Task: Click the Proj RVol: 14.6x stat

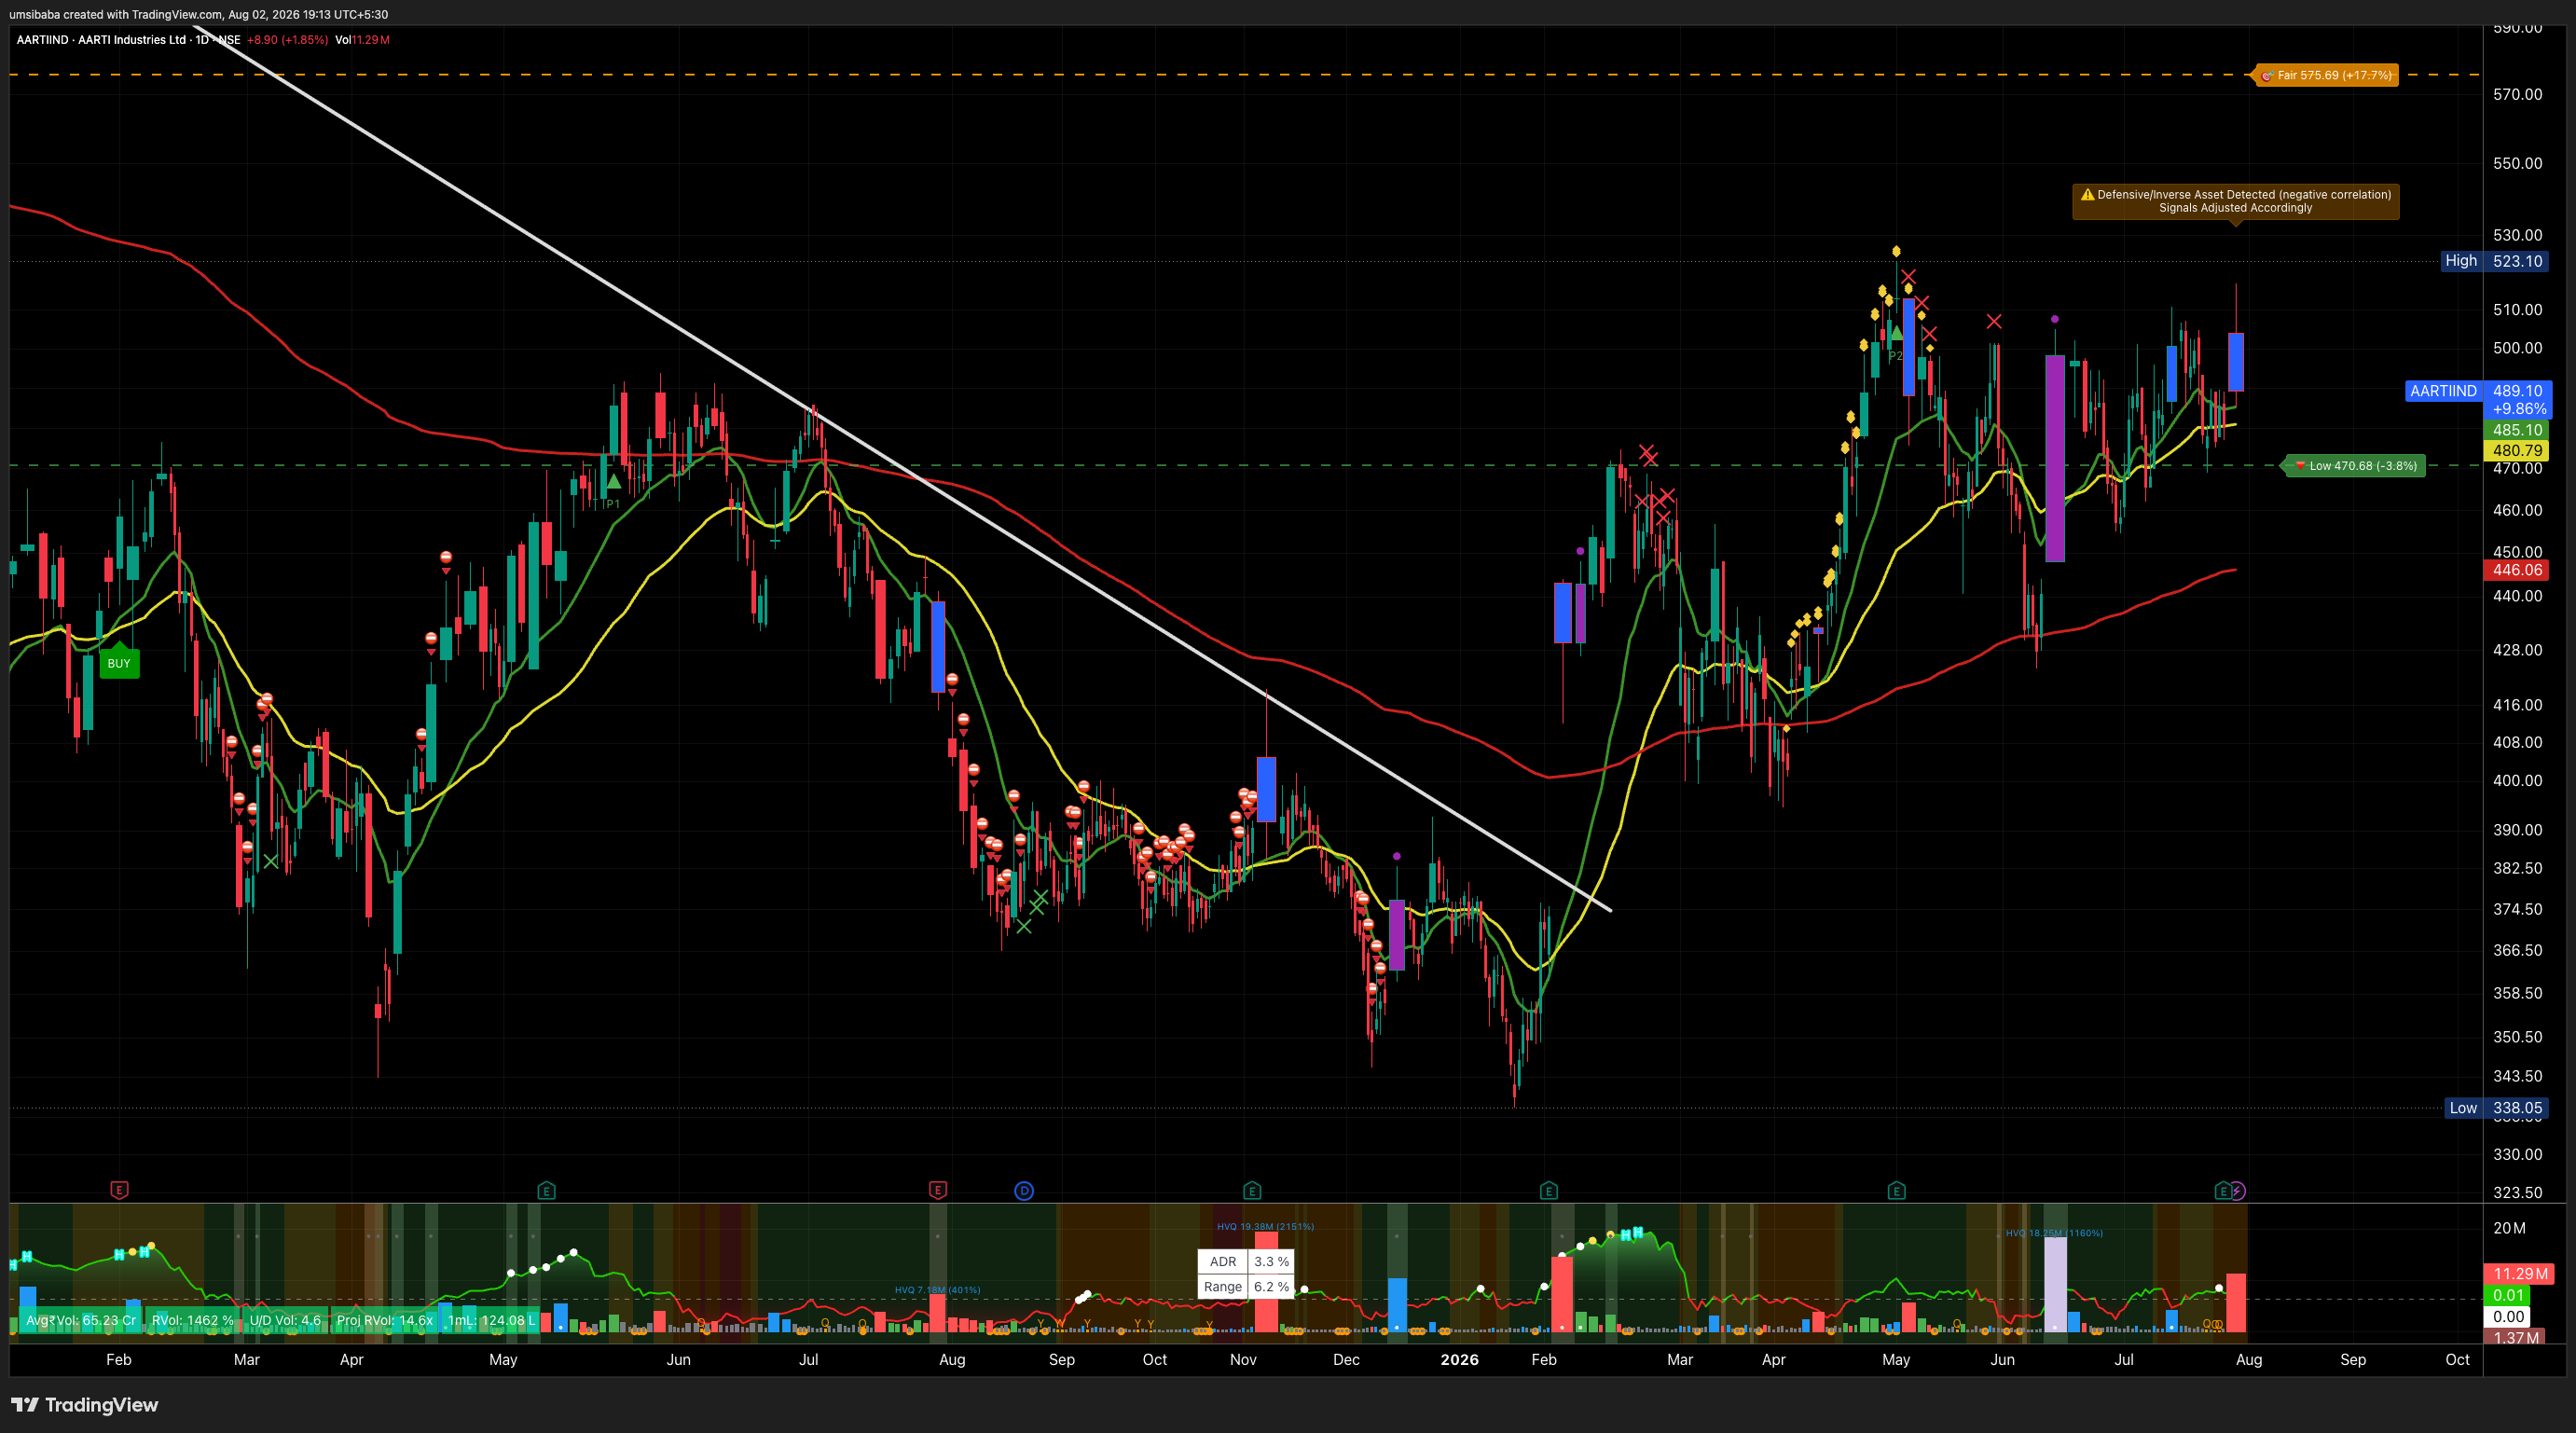Action: tap(385, 1320)
